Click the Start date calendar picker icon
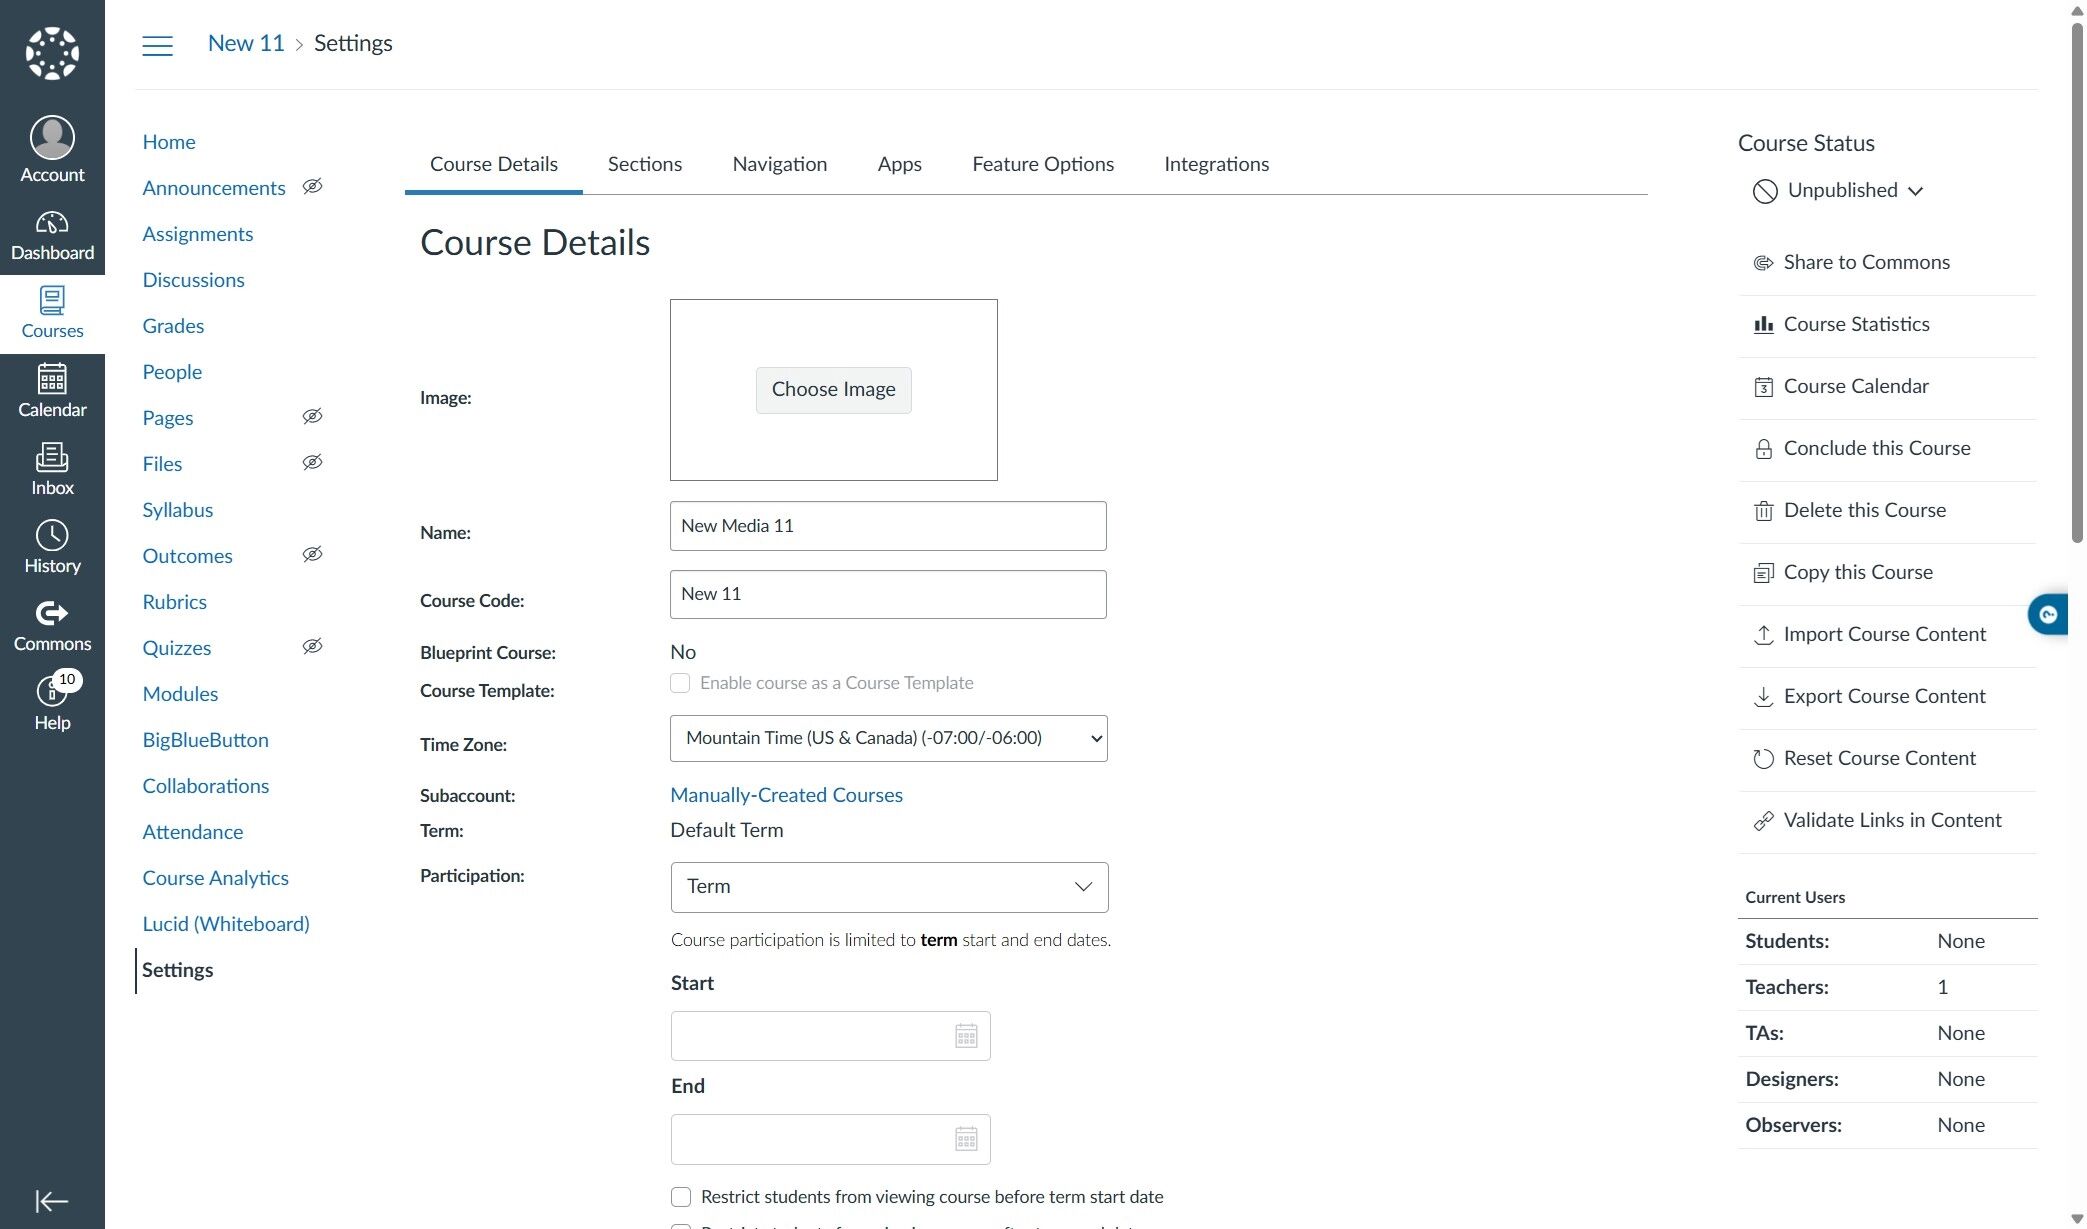 965,1036
